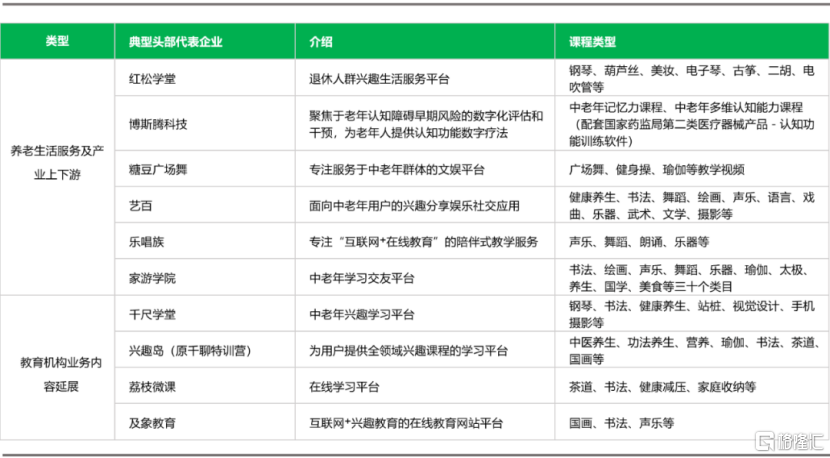Screen dimensions: 830x458
Task: Select the description 退休人群兴趣生活服务平台
Action: click(379, 79)
